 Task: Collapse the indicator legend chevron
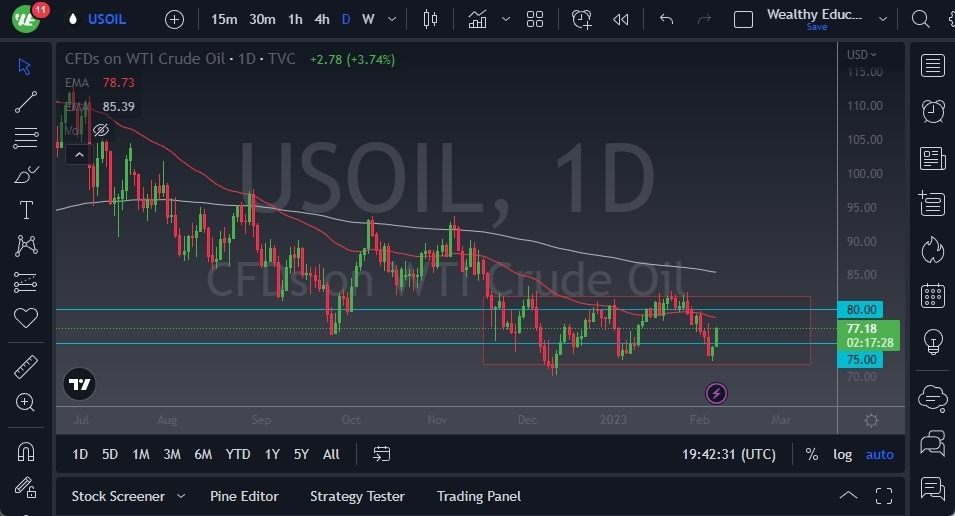[79, 155]
